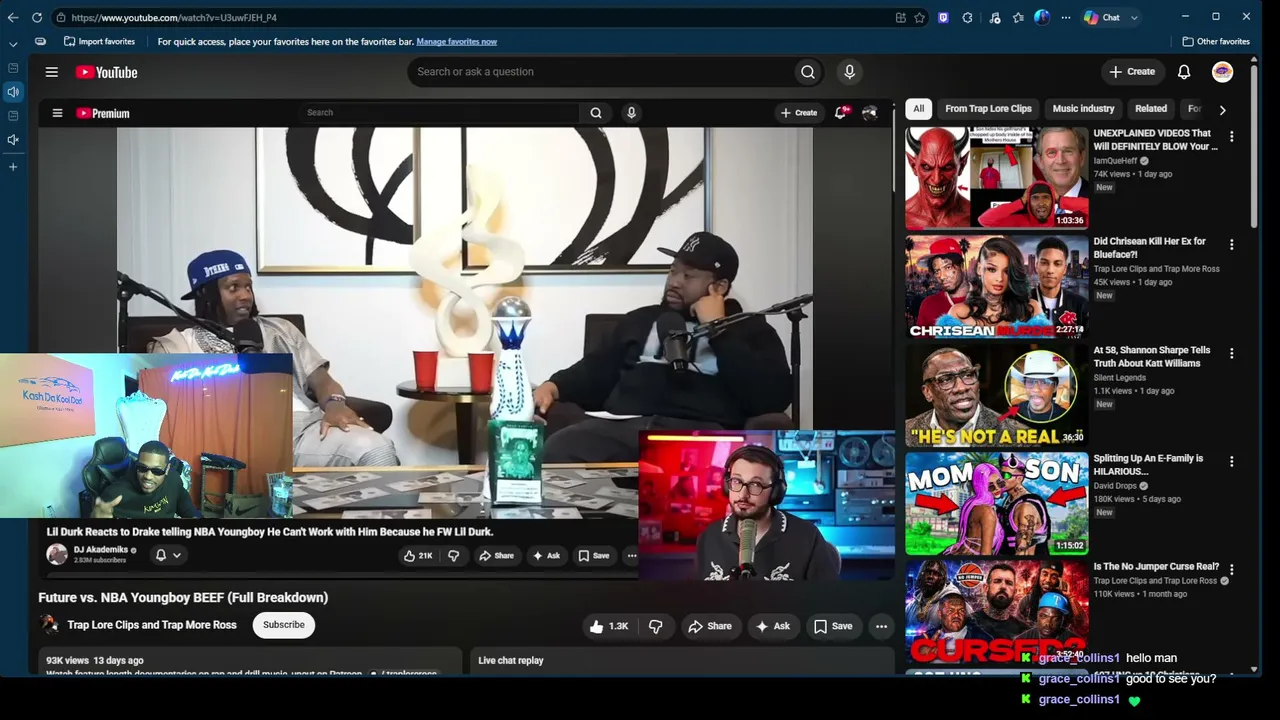Screen dimensions: 1280x720
Task: Open the Copilot Chat button
Action: [x=1102, y=17]
